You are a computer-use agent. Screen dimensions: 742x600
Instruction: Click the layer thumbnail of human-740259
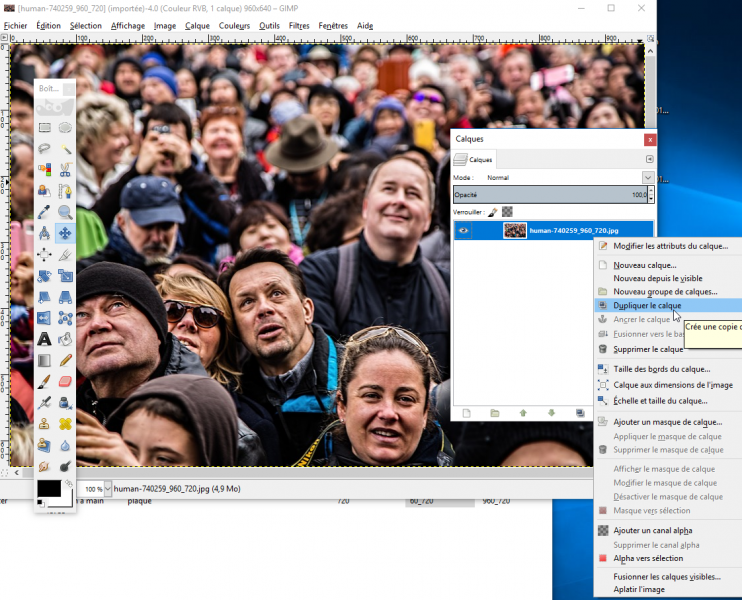514,230
